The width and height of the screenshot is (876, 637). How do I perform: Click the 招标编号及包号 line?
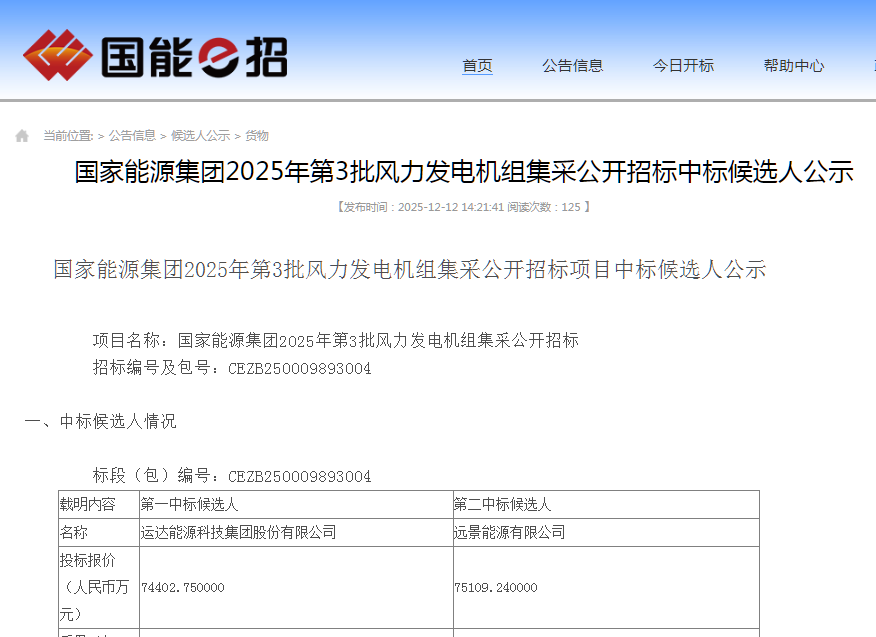[x=232, y=368]
